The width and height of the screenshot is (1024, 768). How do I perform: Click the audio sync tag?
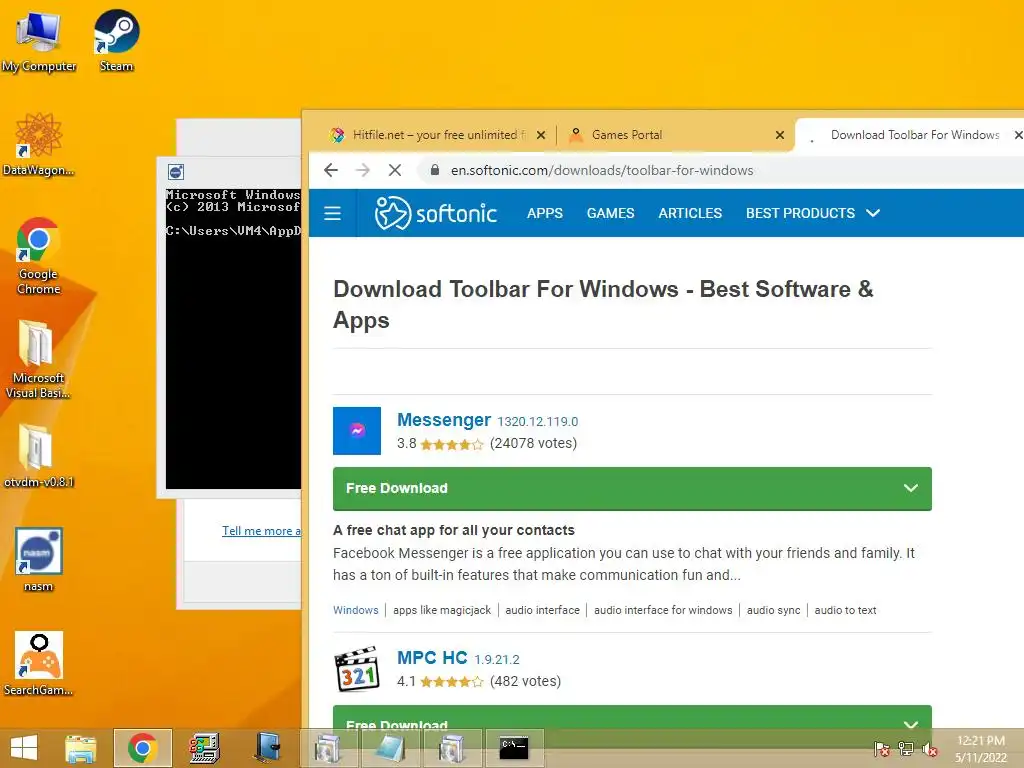tap(773, 610)
